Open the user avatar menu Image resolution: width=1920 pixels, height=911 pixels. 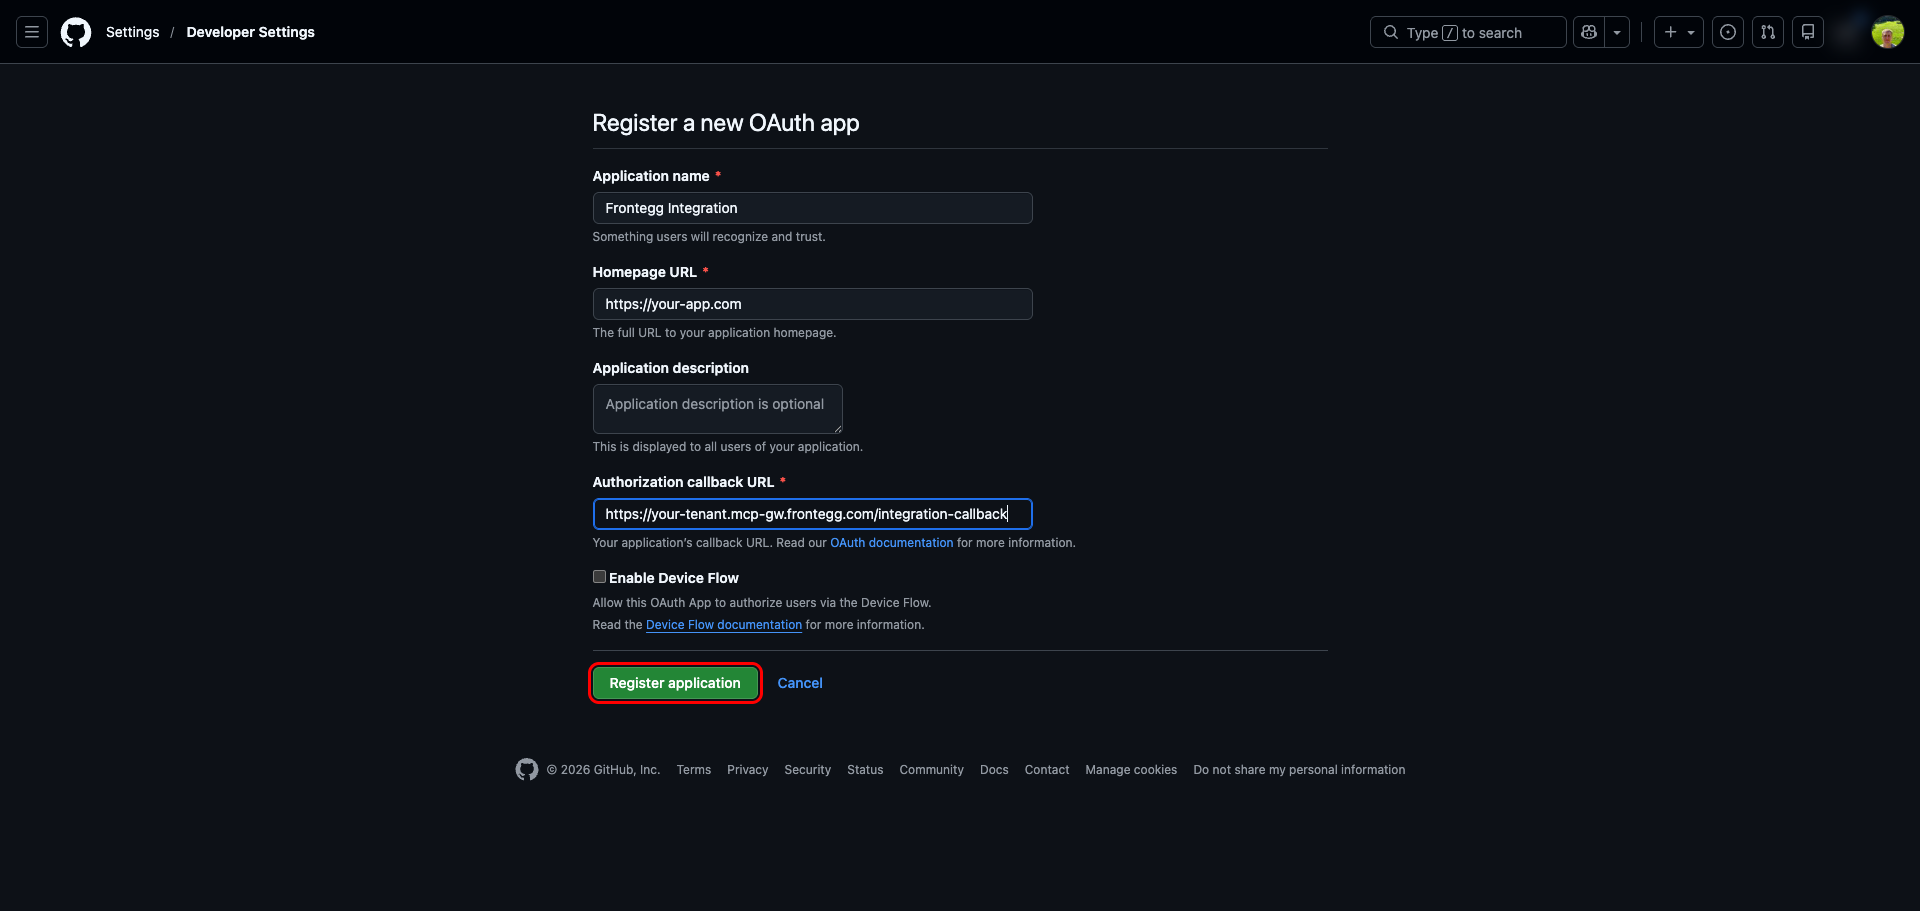(1888, 32)
